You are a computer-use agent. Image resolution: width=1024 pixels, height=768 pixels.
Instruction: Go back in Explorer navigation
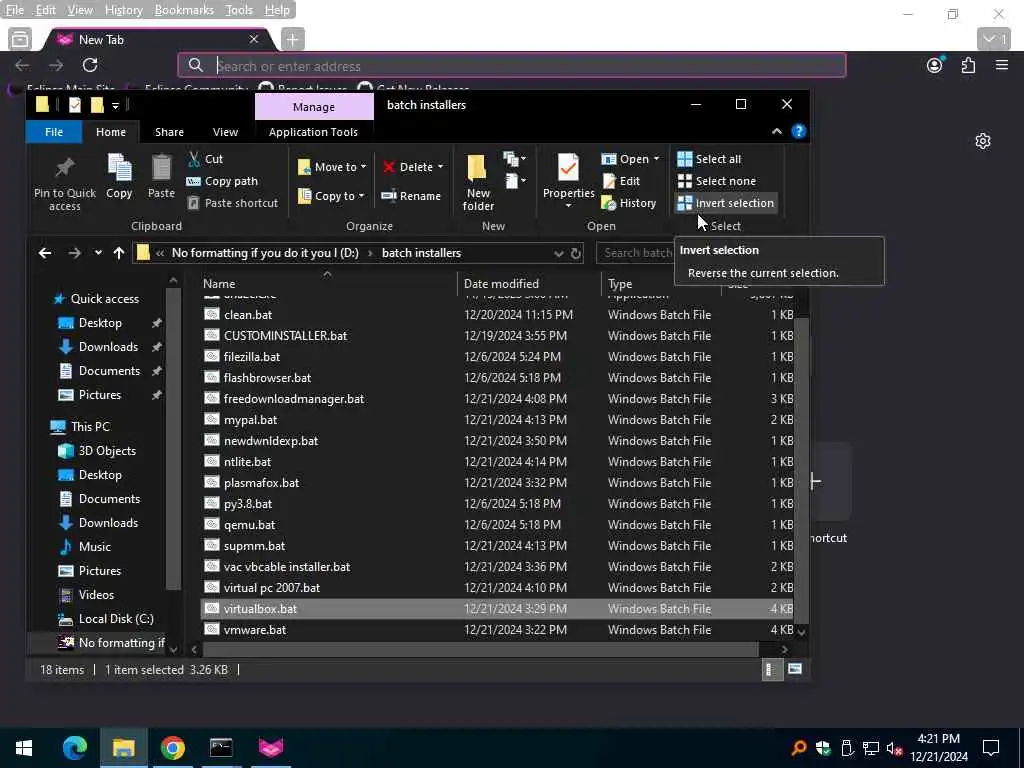(44, 253)
